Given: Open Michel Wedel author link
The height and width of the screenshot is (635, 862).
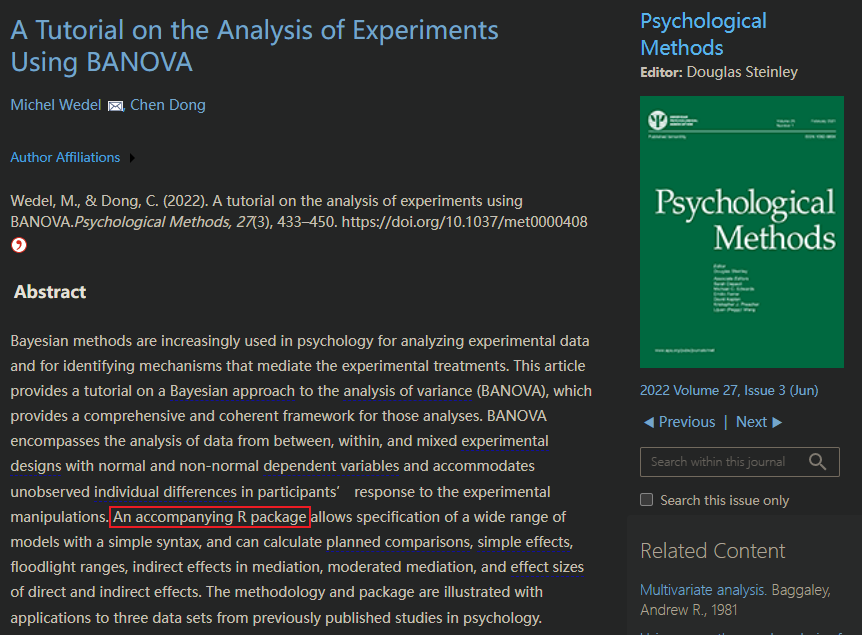Looking at the screenshot, I should pyautogui.click(x=56, y=105).
